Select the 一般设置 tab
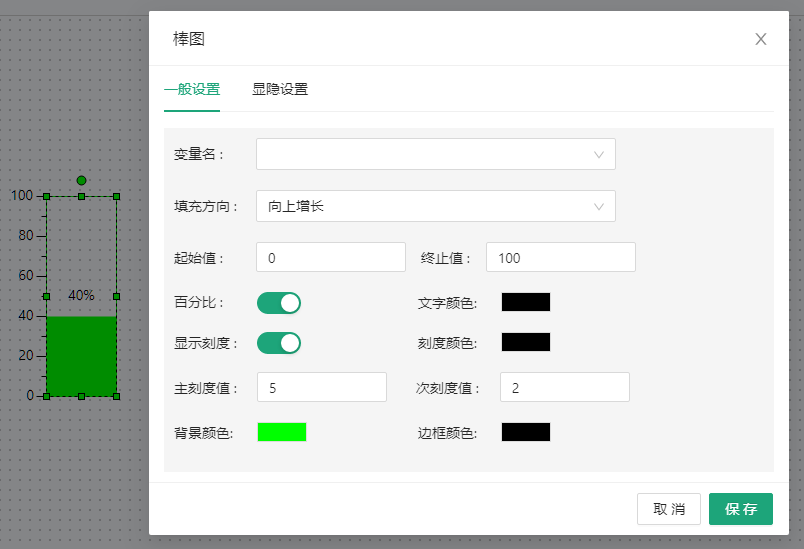The width and height of the screenshot is (804, 549). tap(192, 89)
